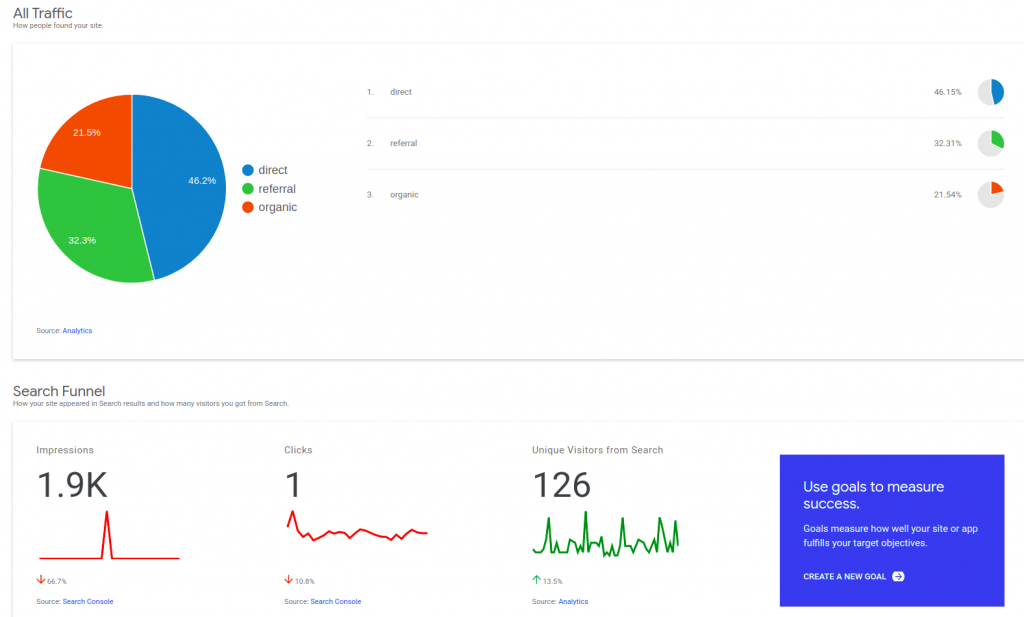Open Analytics link under Unique Visitors from Search

(x=573, y=601)
